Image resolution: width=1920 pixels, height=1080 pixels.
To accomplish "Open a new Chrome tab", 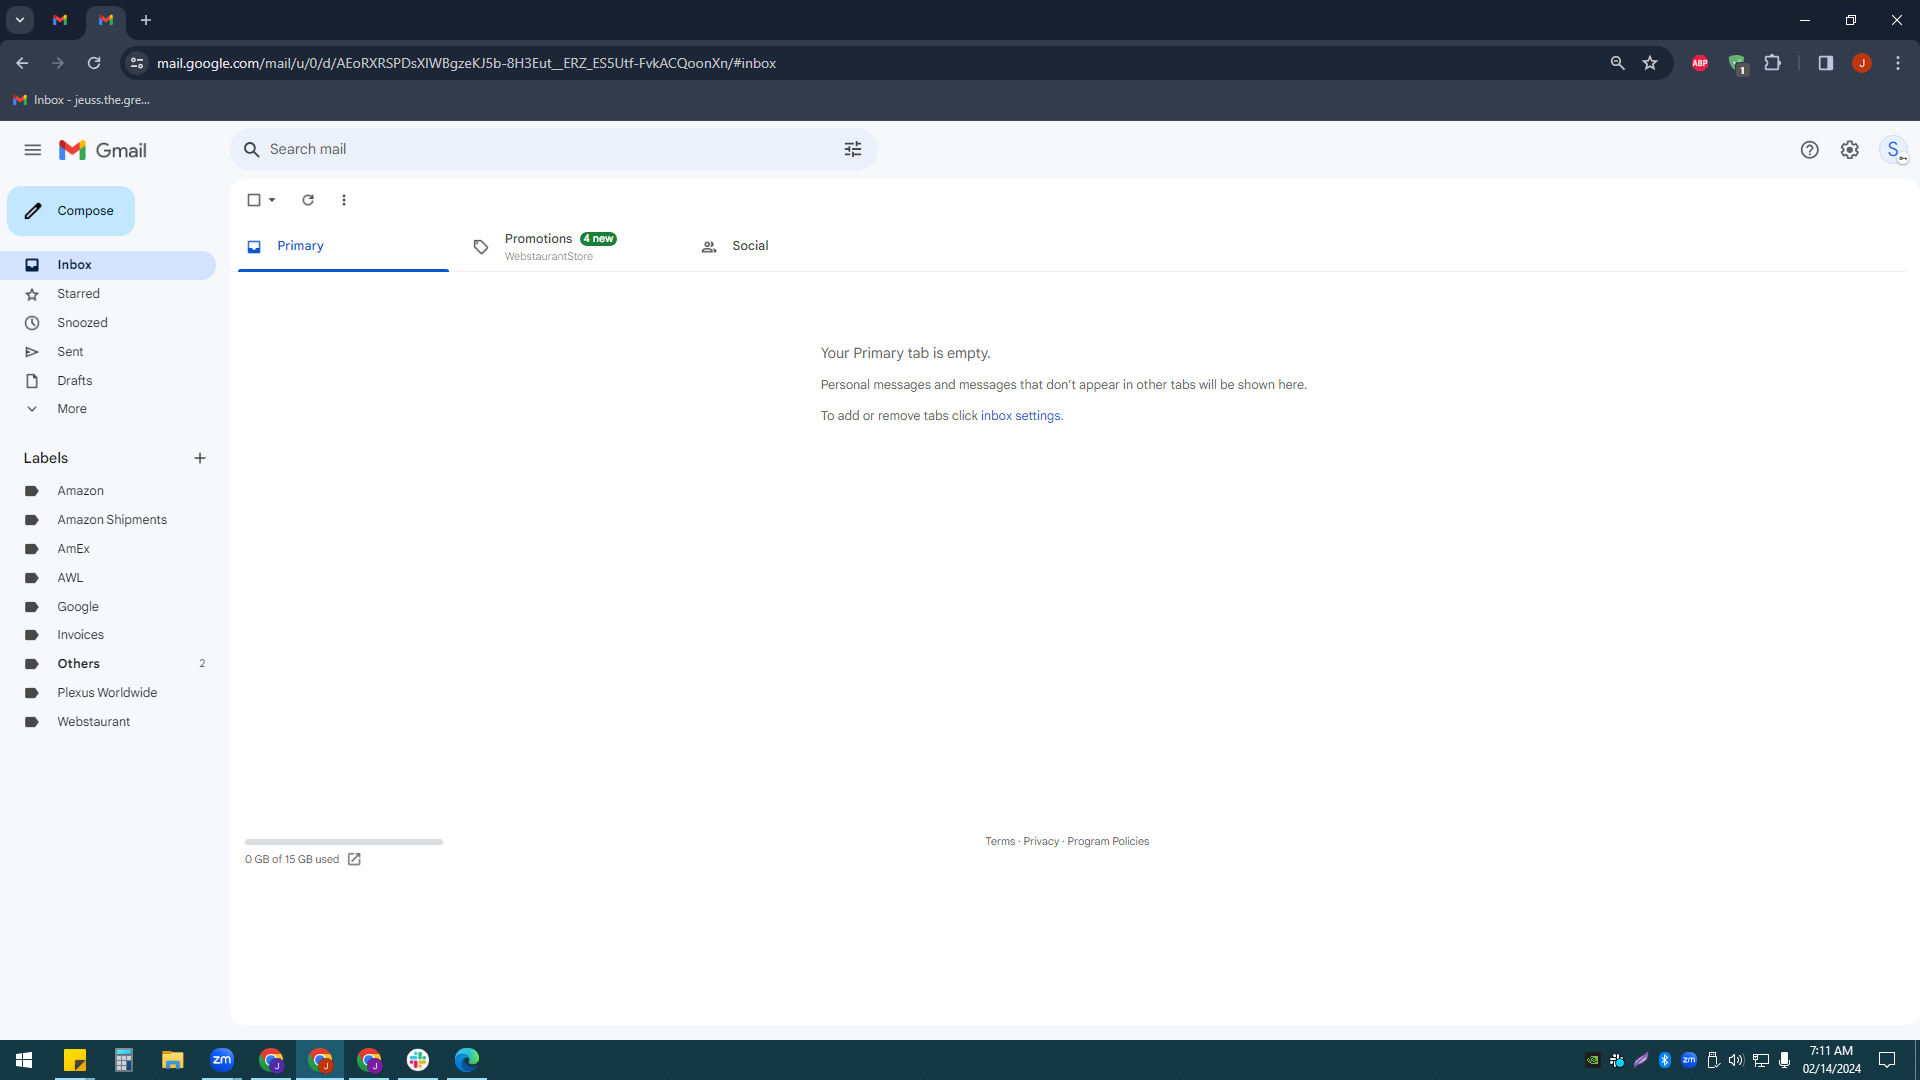I will tap(146, 20).
